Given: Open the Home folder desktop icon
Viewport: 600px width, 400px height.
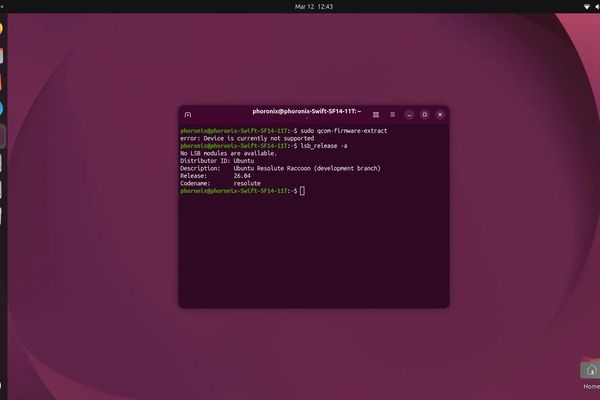Looking at the screenshot, I should tap(591, 373).
